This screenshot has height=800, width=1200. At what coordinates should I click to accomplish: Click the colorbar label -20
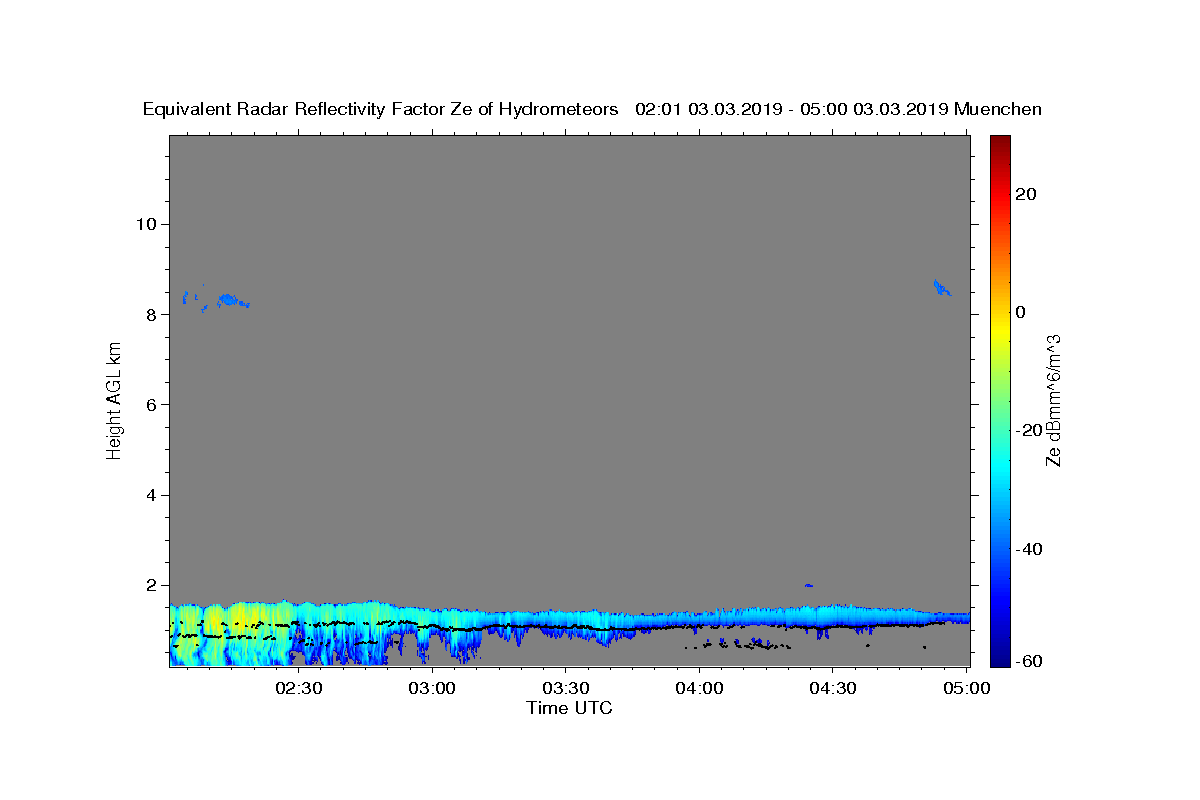click(x=1028, y=430)
